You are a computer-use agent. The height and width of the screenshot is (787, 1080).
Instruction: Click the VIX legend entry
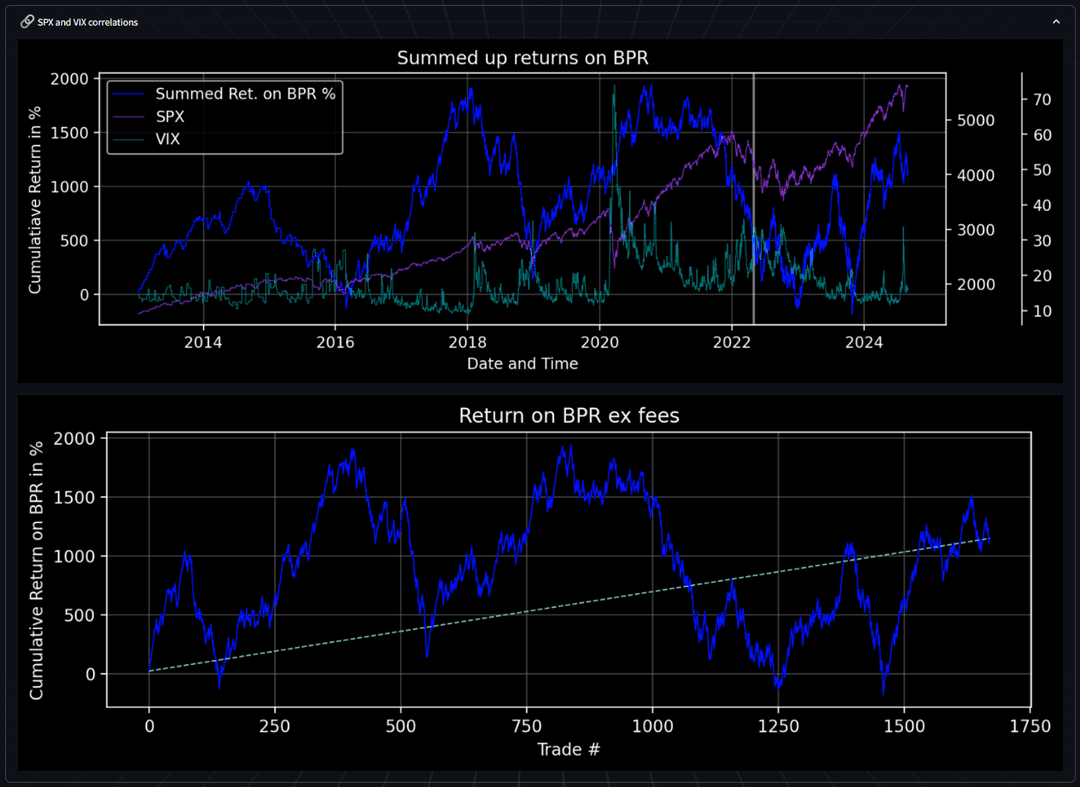168,138
